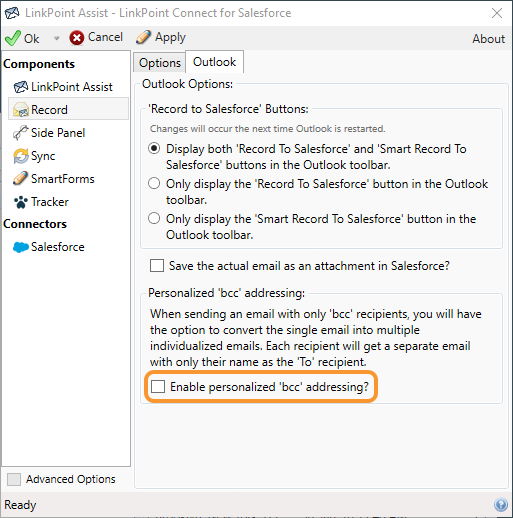Viewport: 513px width, 518px height.
Task: Toggle the Advanced Options checkbox
Action: coord(14,479)
